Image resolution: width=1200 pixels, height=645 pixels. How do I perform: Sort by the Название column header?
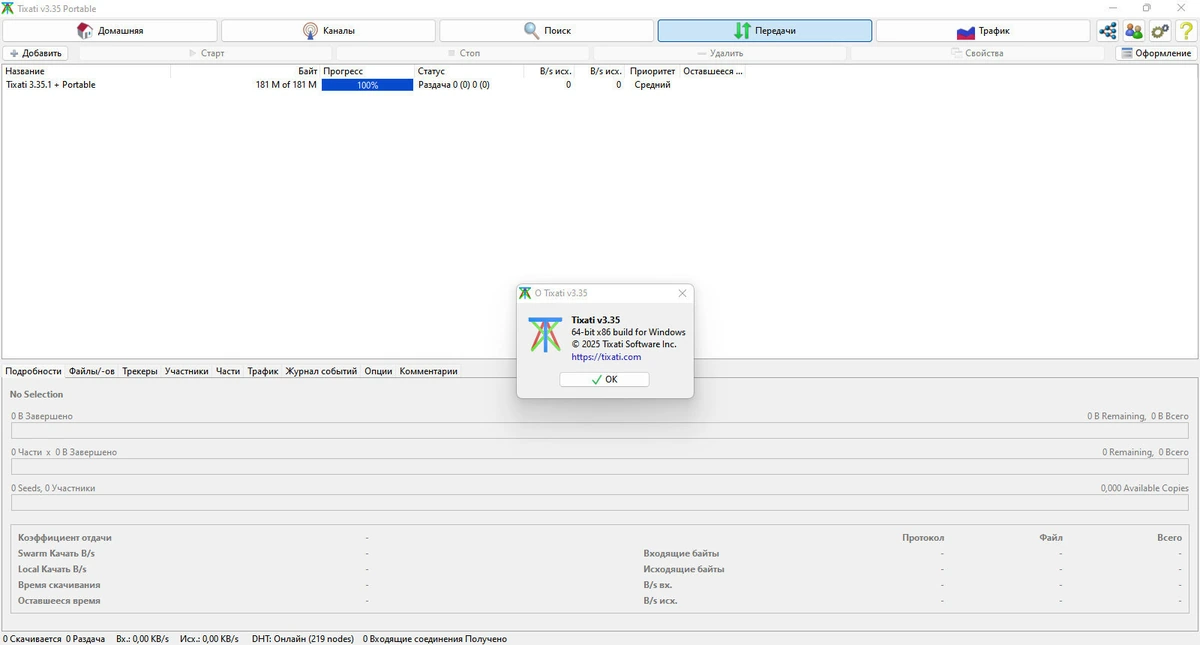[86, 71]
